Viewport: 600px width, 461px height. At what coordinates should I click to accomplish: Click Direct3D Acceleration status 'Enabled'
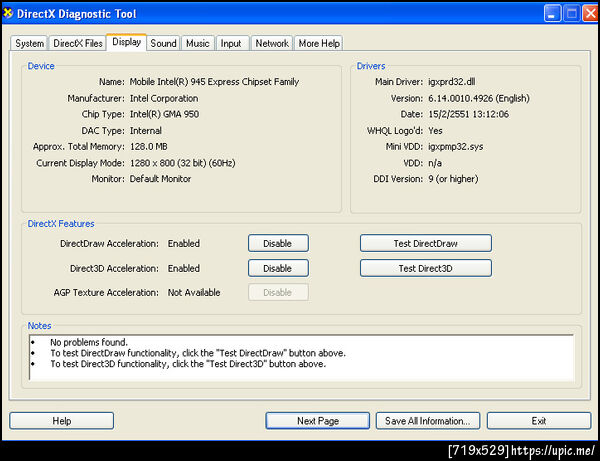[x=184, y=268]
